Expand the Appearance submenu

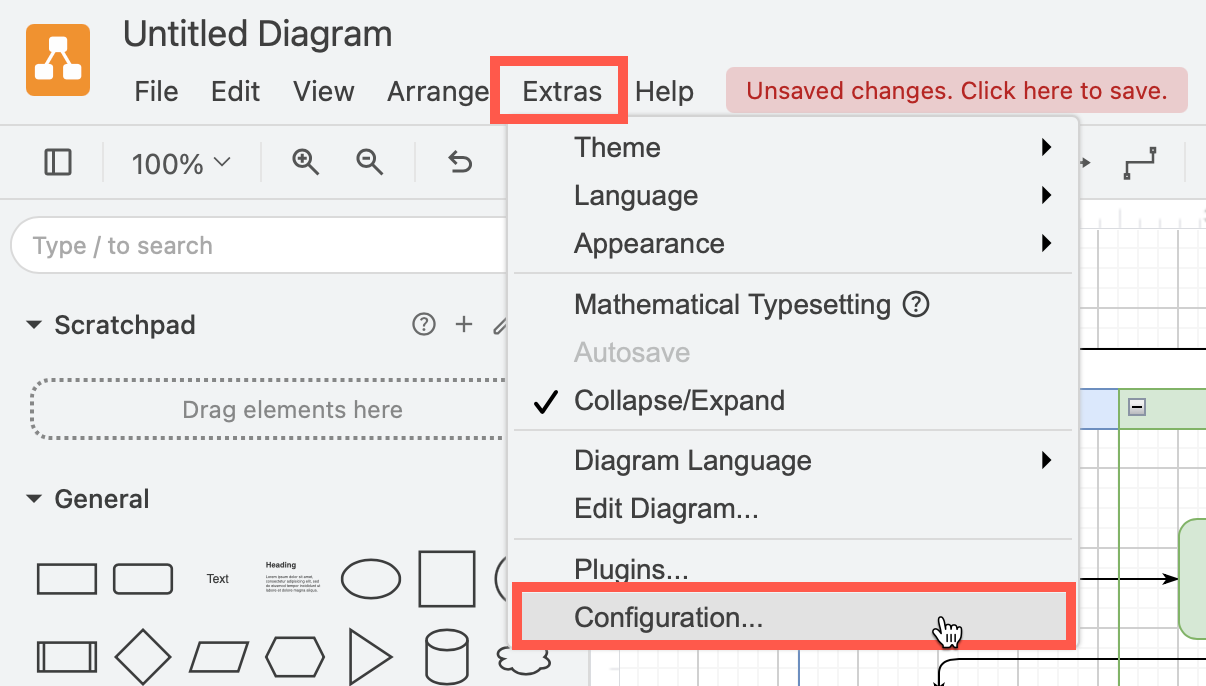(x=792, y=244)
